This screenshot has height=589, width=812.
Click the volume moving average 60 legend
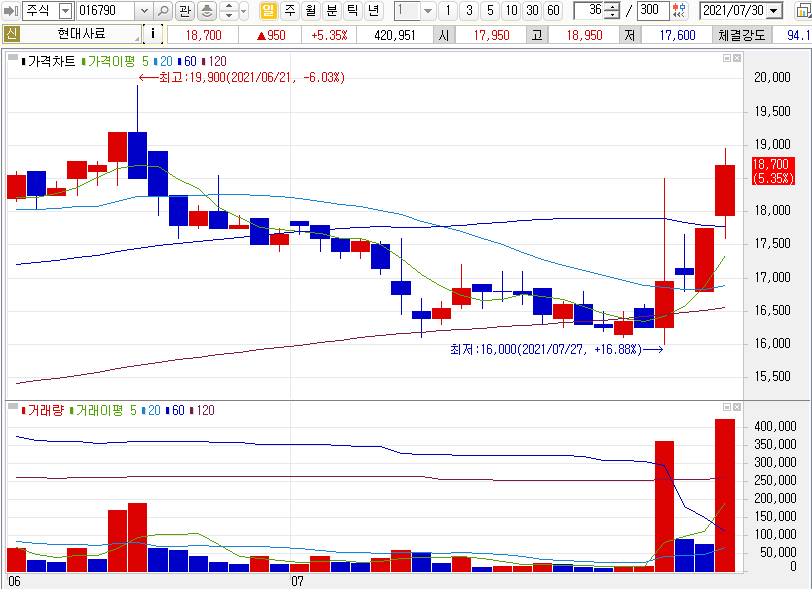click(x=175, y=410)
